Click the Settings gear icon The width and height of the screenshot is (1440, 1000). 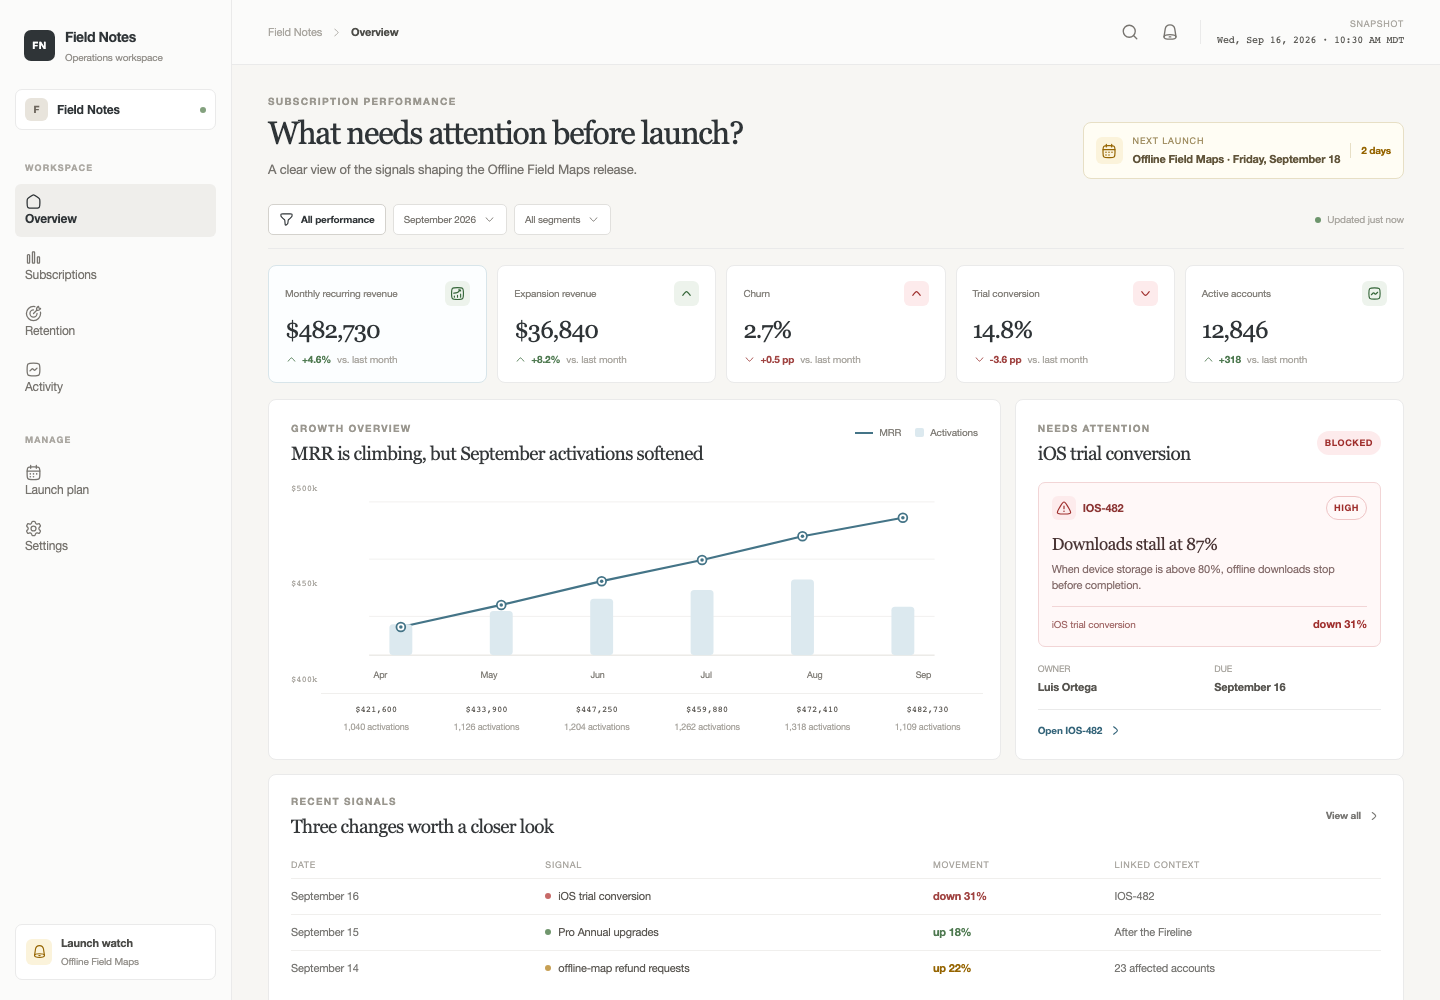point(33,528)
